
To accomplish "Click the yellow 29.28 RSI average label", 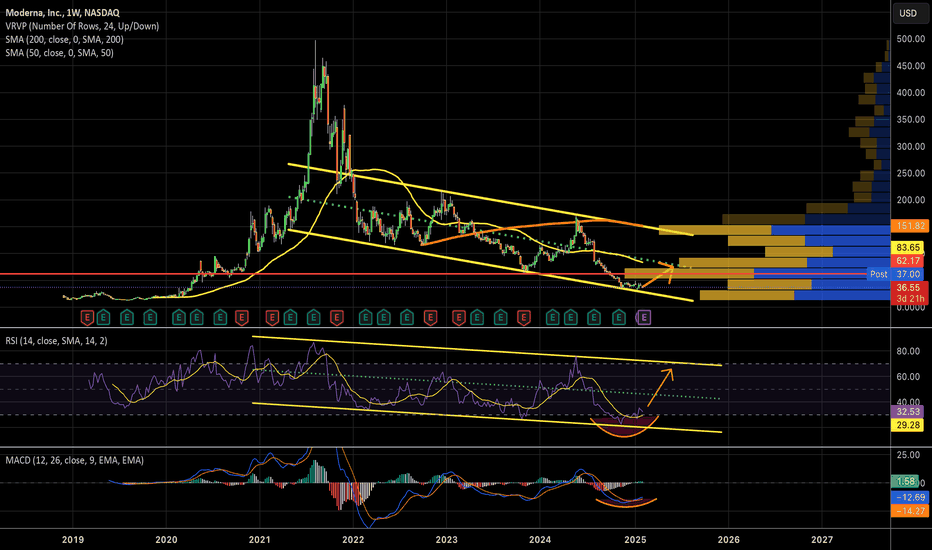I will click(x=908, y=425).
